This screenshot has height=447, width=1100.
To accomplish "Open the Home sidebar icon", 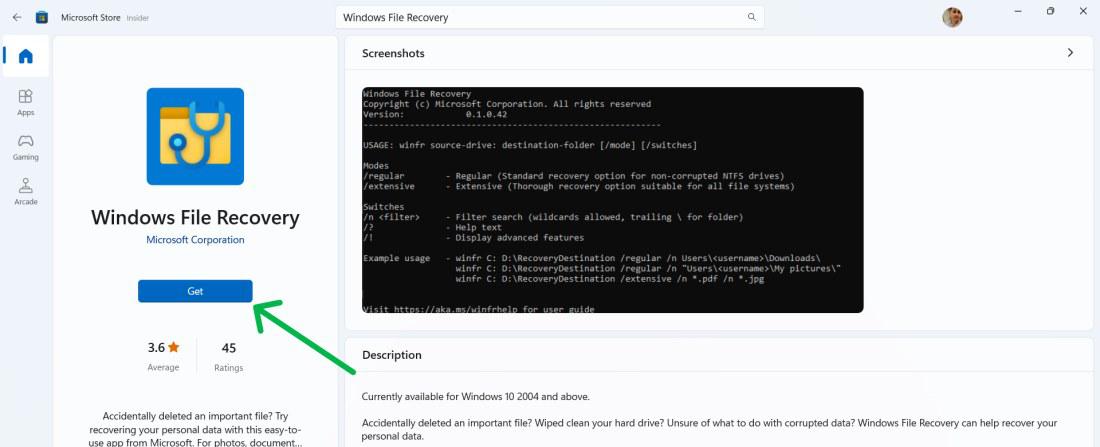I will click(x=26, y=56).
